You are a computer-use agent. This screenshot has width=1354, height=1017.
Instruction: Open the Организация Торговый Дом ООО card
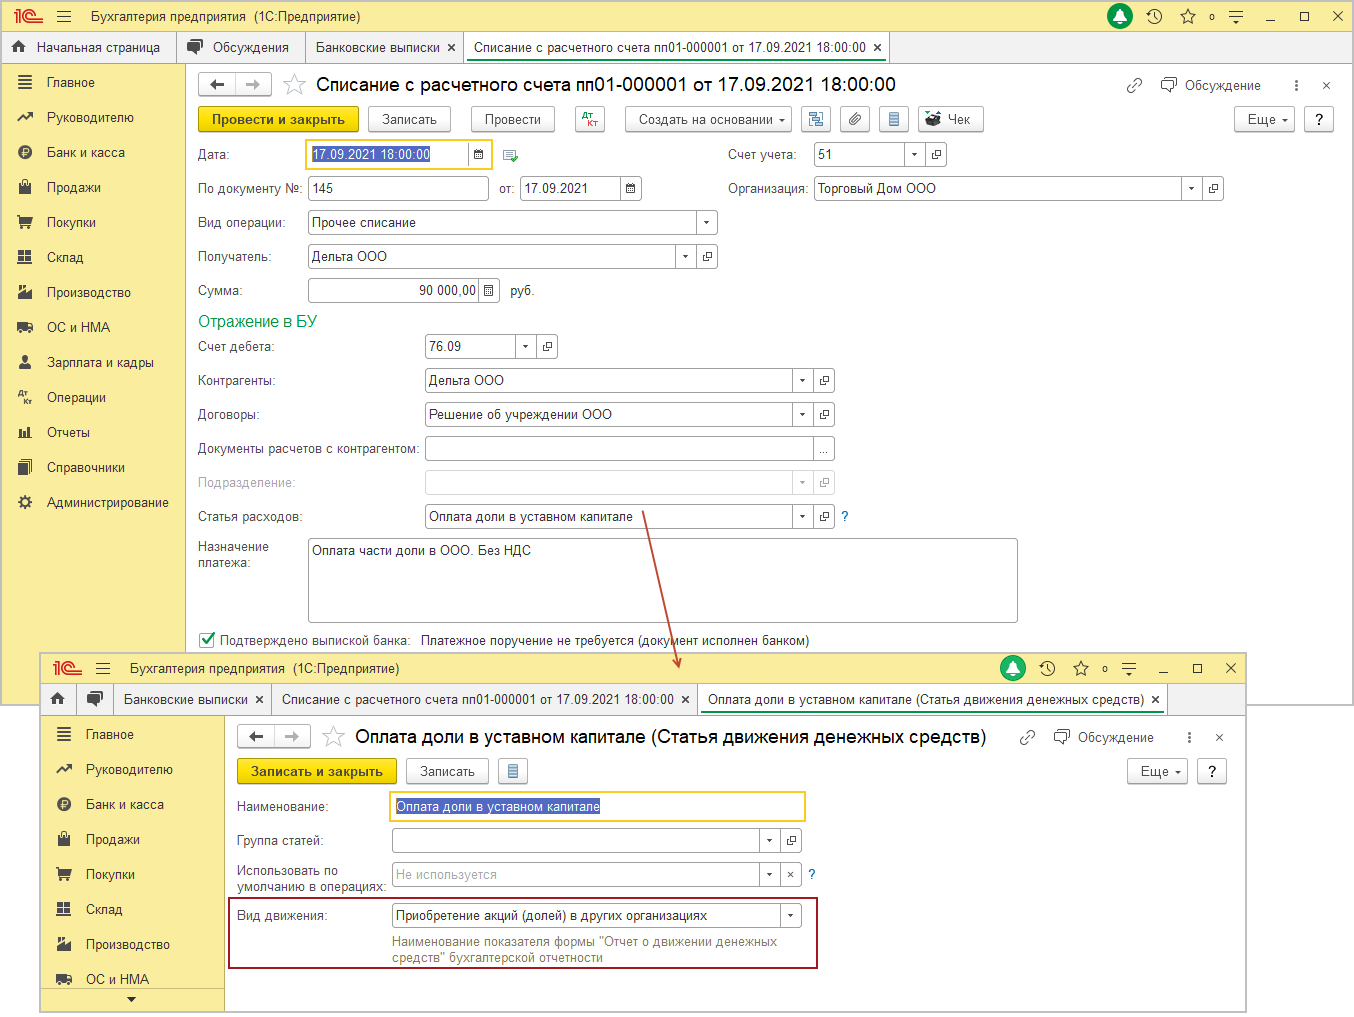pyautogui.click(x=1213, y=188)
